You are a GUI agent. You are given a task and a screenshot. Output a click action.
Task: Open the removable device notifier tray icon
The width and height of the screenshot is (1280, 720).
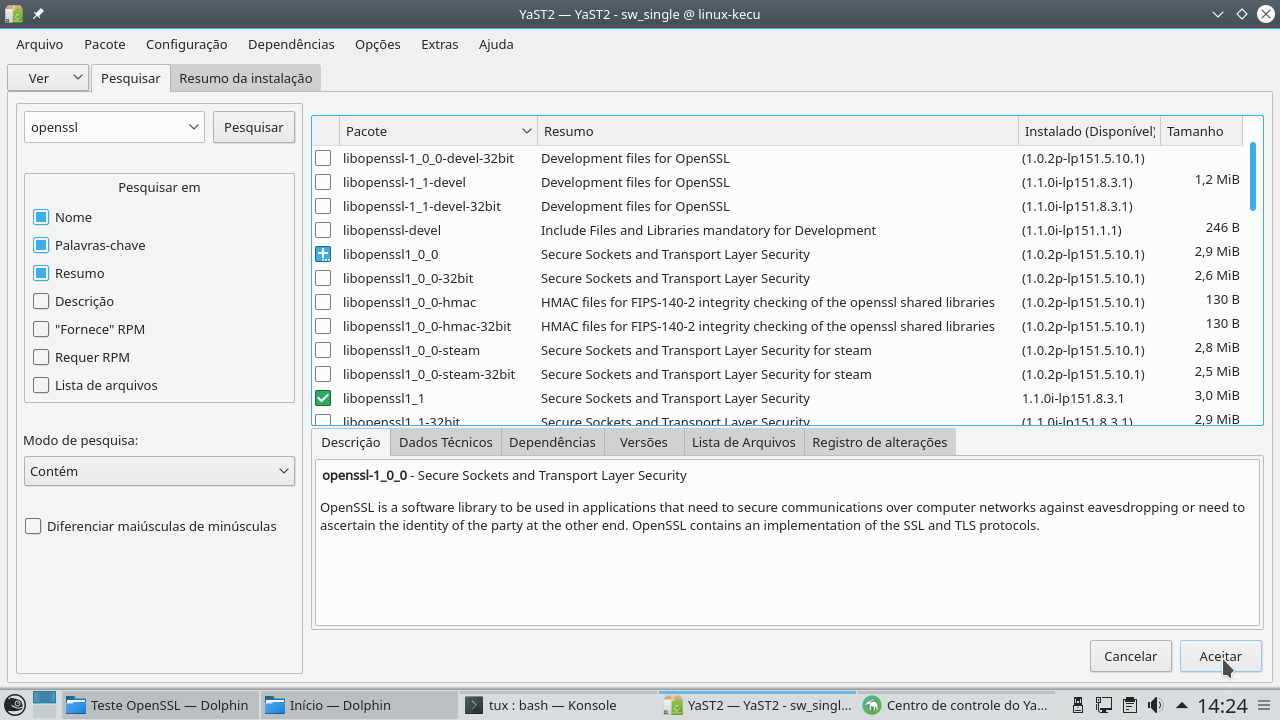1079,705
